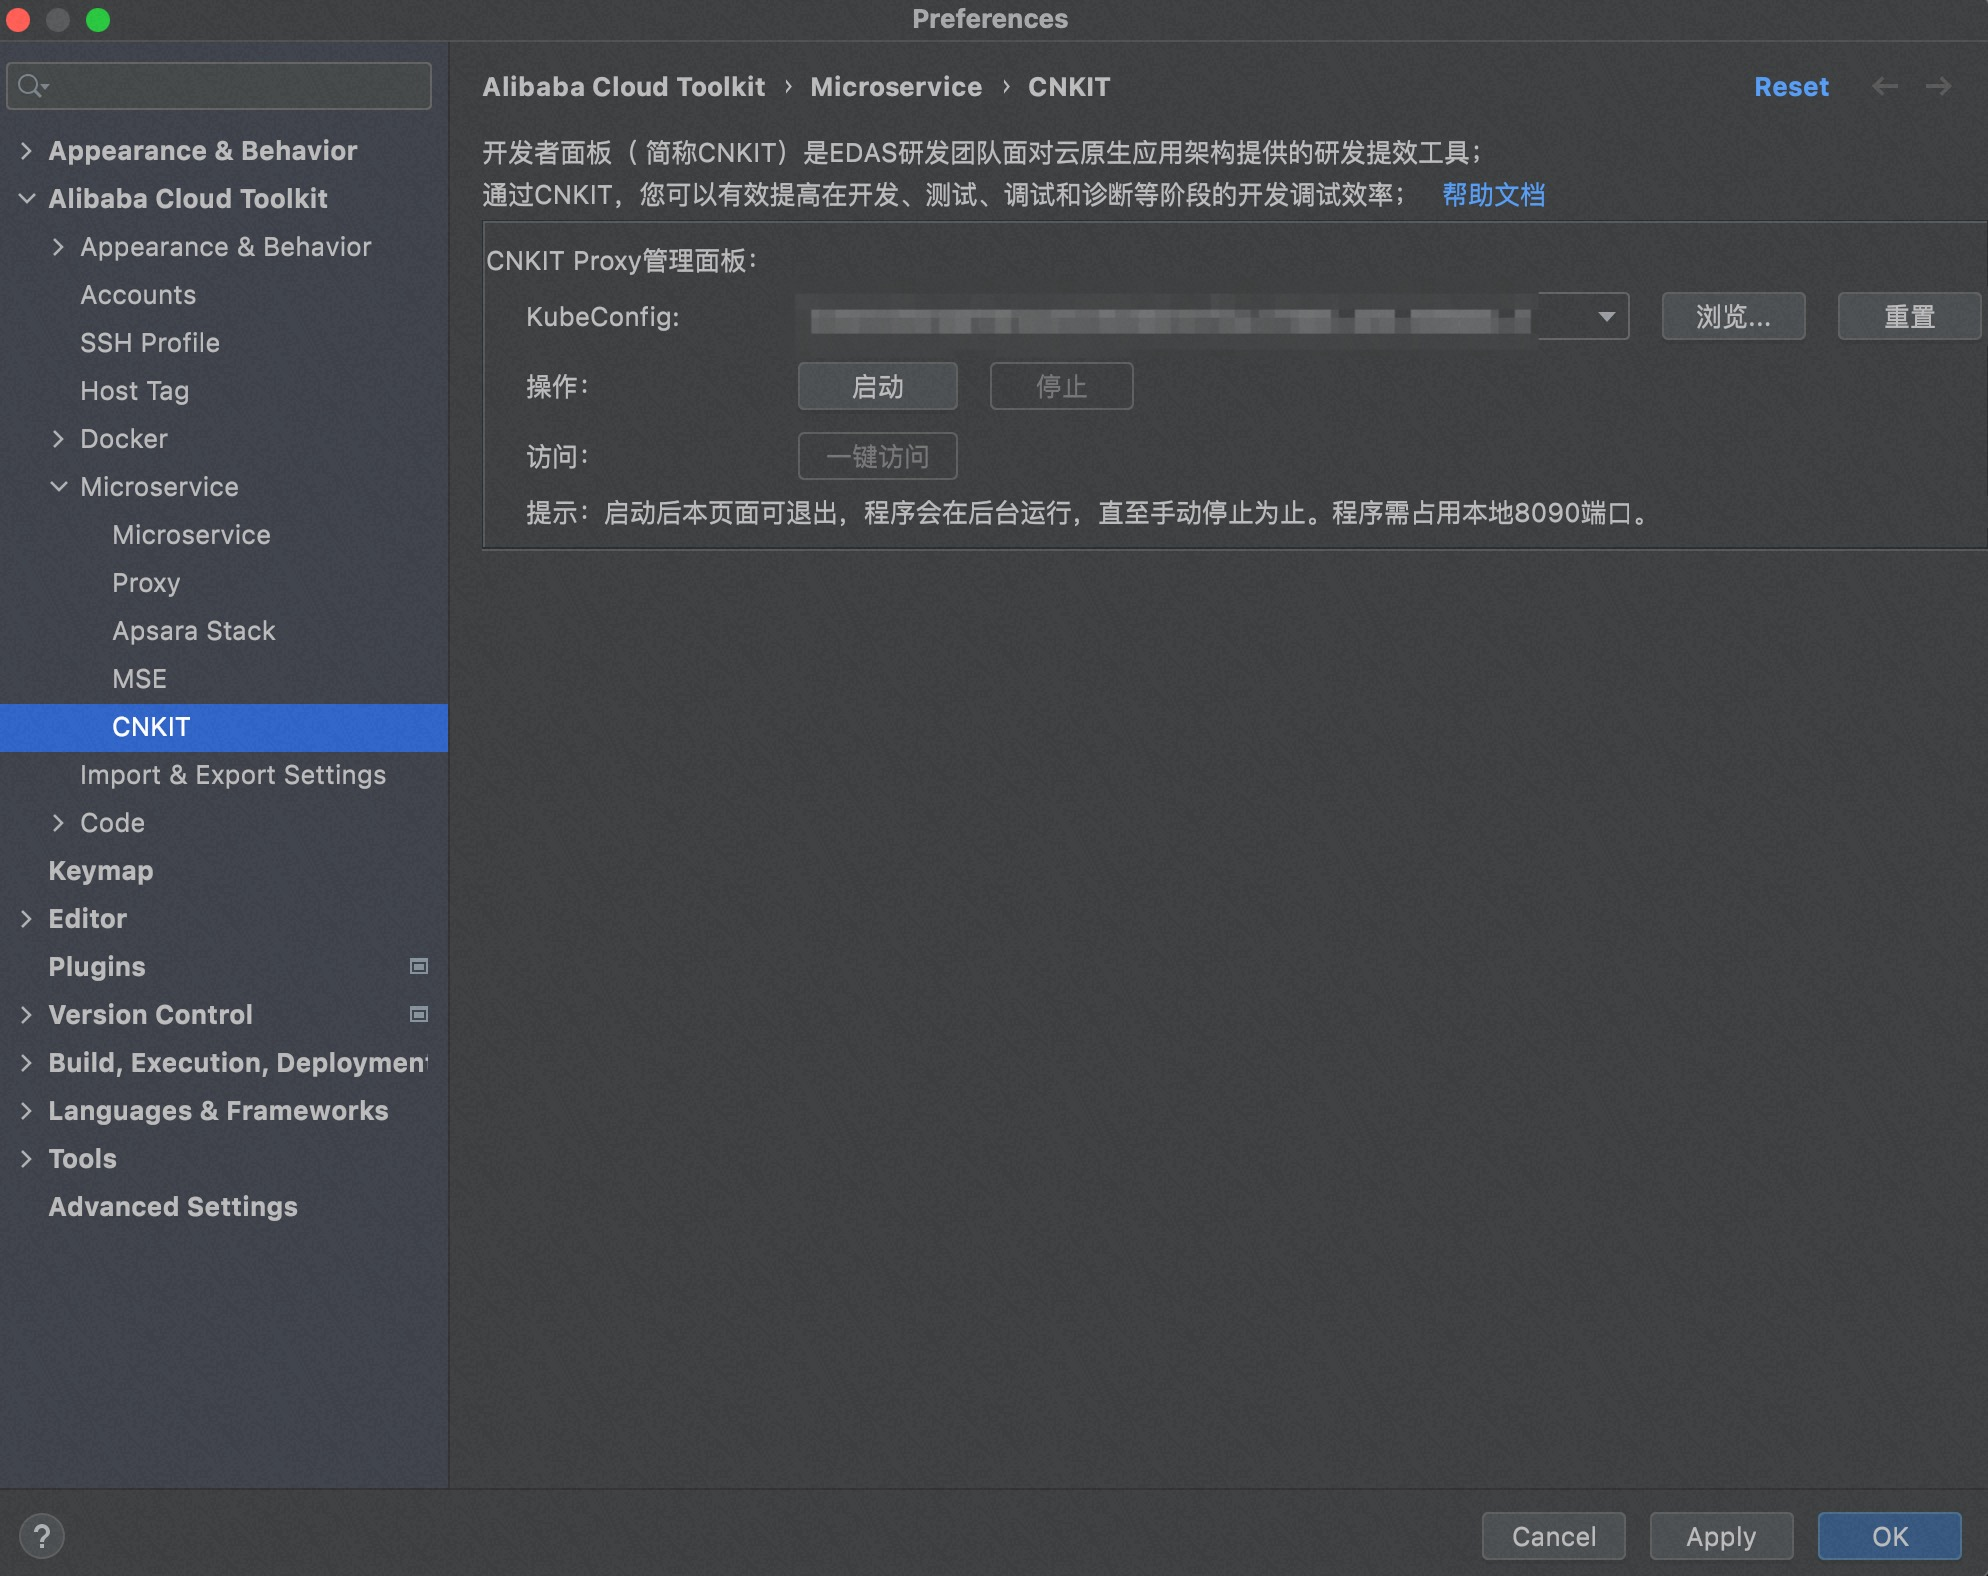Screen dimensions: 1988x1576
Task: Click Alibaba Cloud Toolkit breadcrumb
Action: coord(624,87)
